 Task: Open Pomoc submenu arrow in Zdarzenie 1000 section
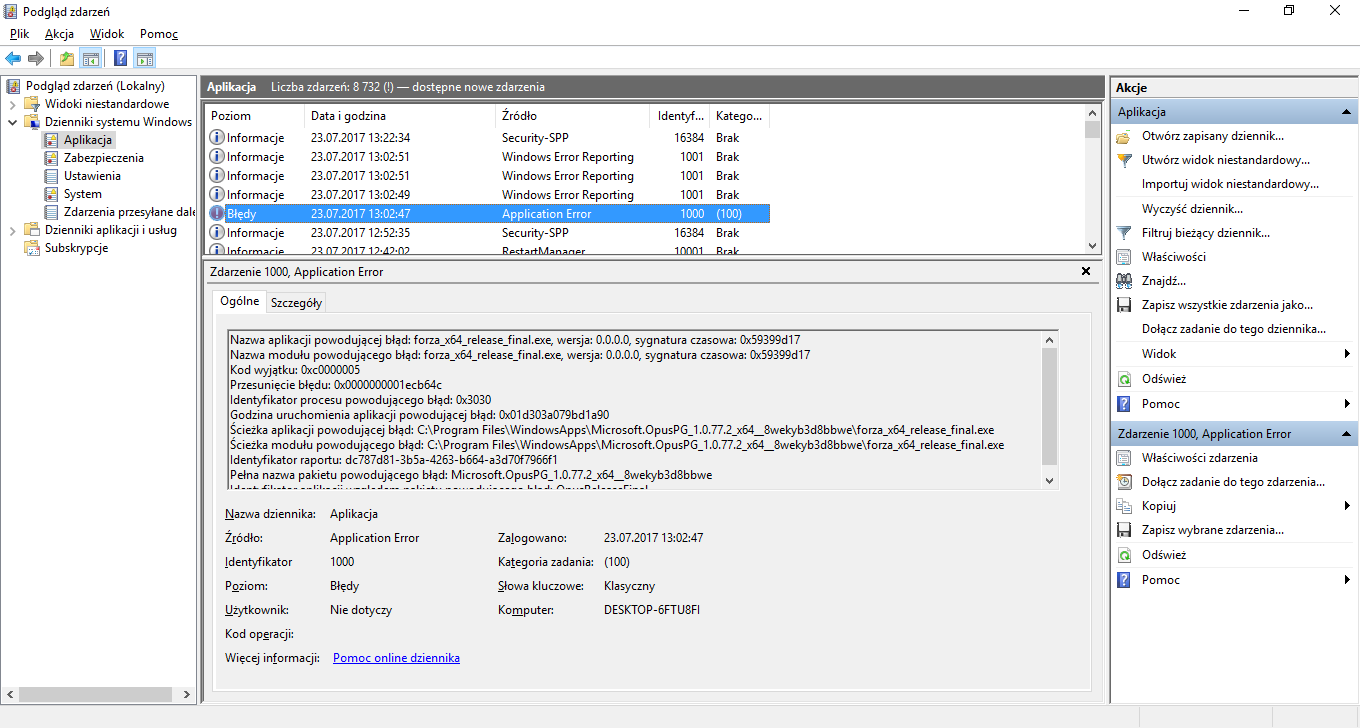(x=1348, y=580)
